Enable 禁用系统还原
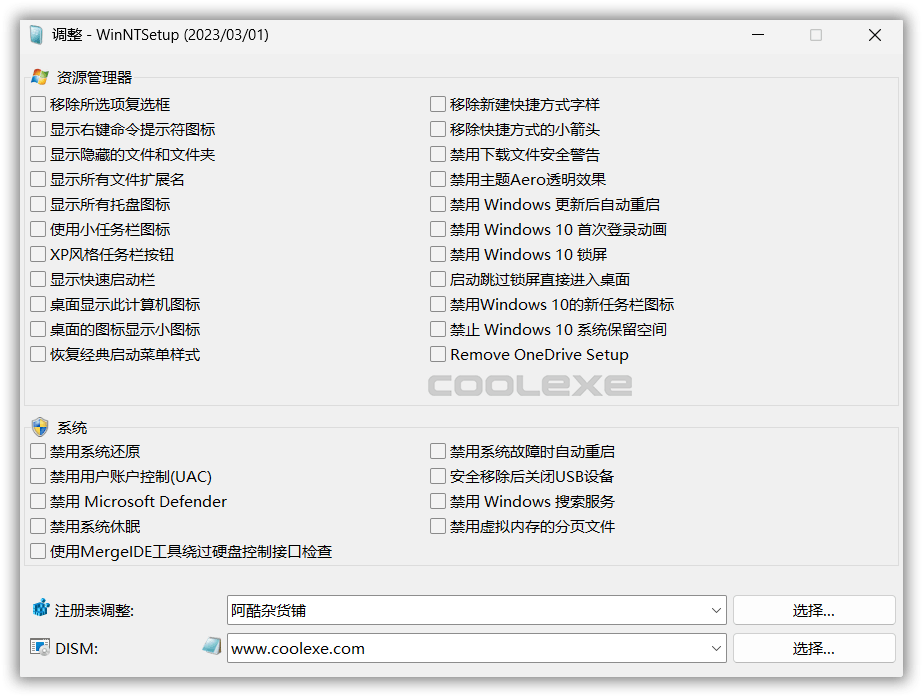This screenshot has width=923, height=697. click(x=37, y=451)
